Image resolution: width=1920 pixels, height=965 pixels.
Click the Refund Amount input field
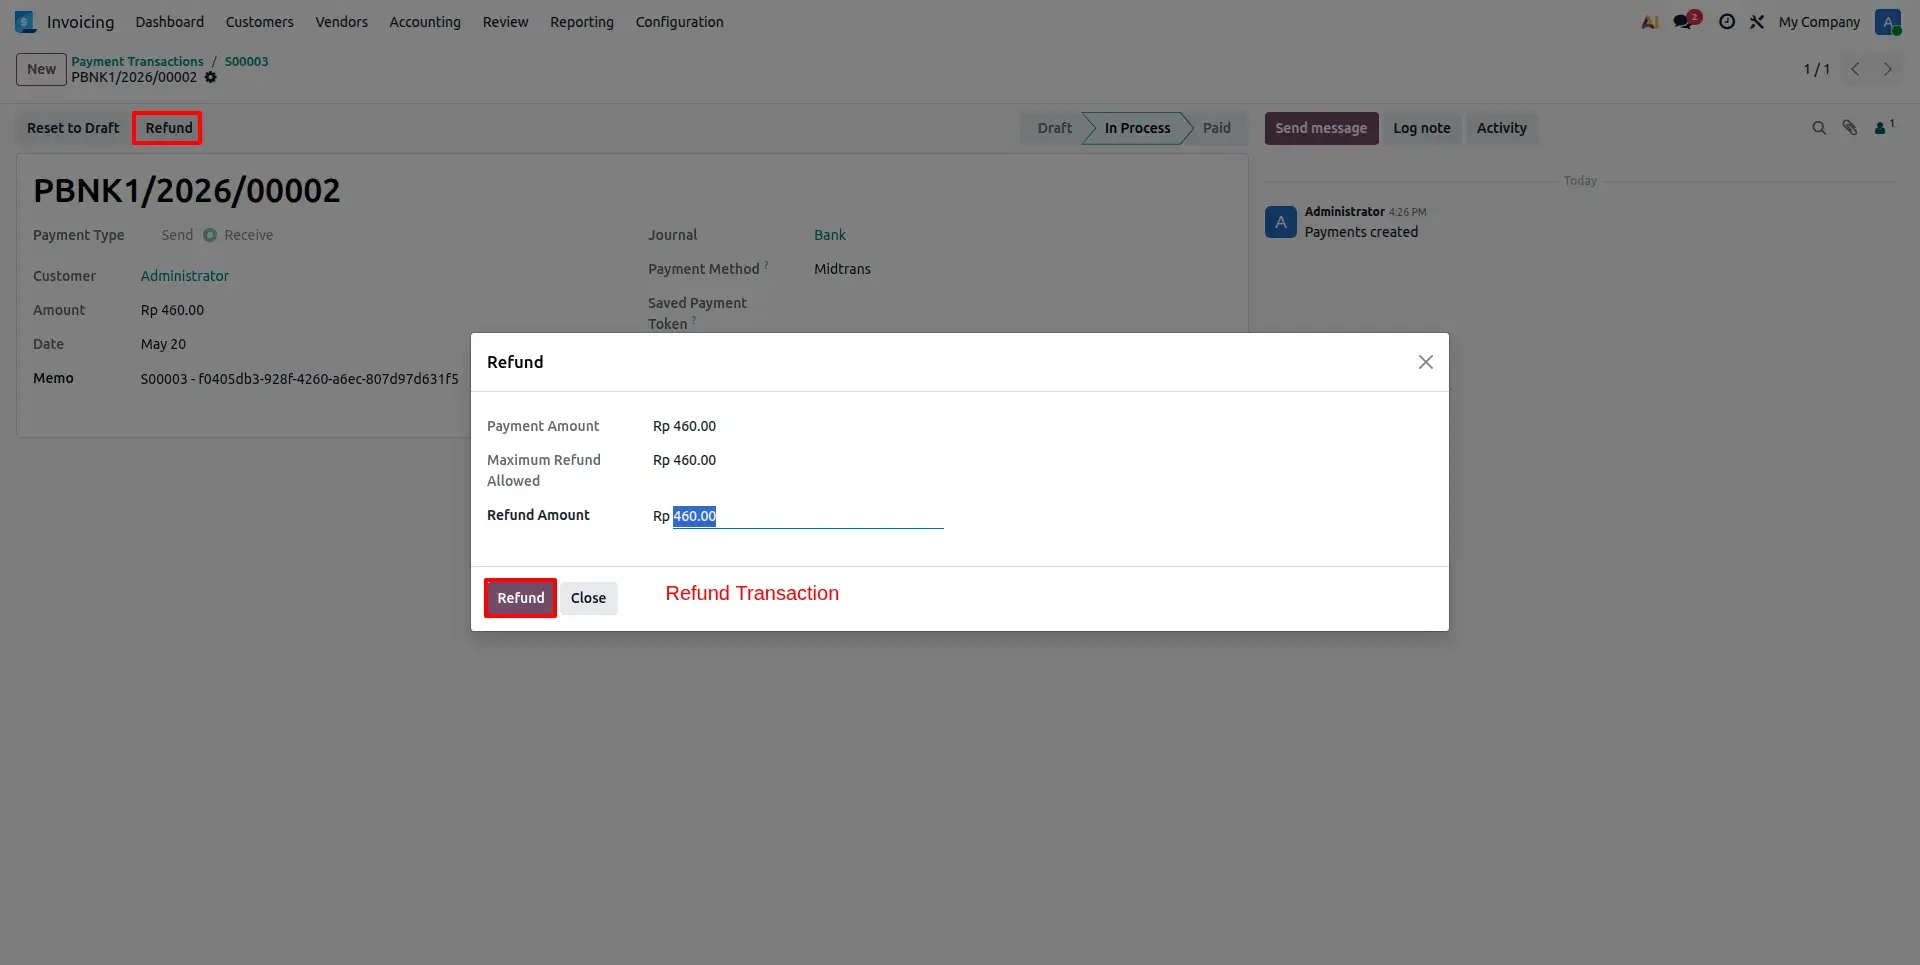tap(807, 516)
